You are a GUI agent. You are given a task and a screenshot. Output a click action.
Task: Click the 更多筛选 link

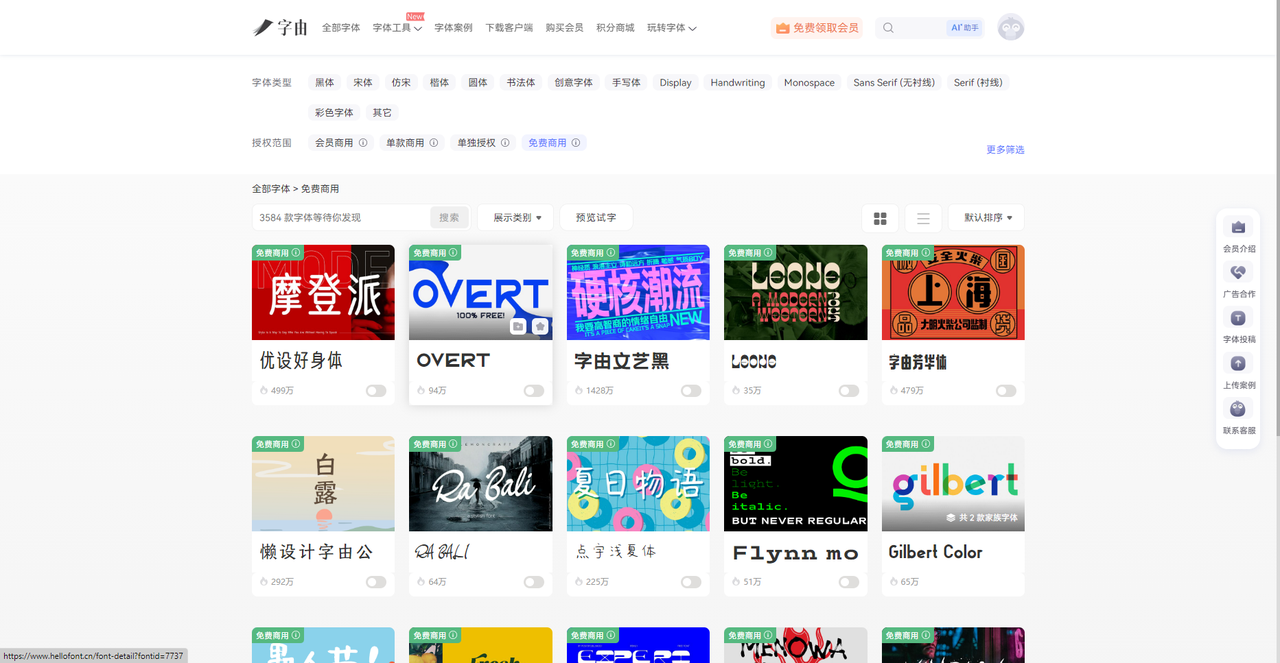coord(1005,150)
